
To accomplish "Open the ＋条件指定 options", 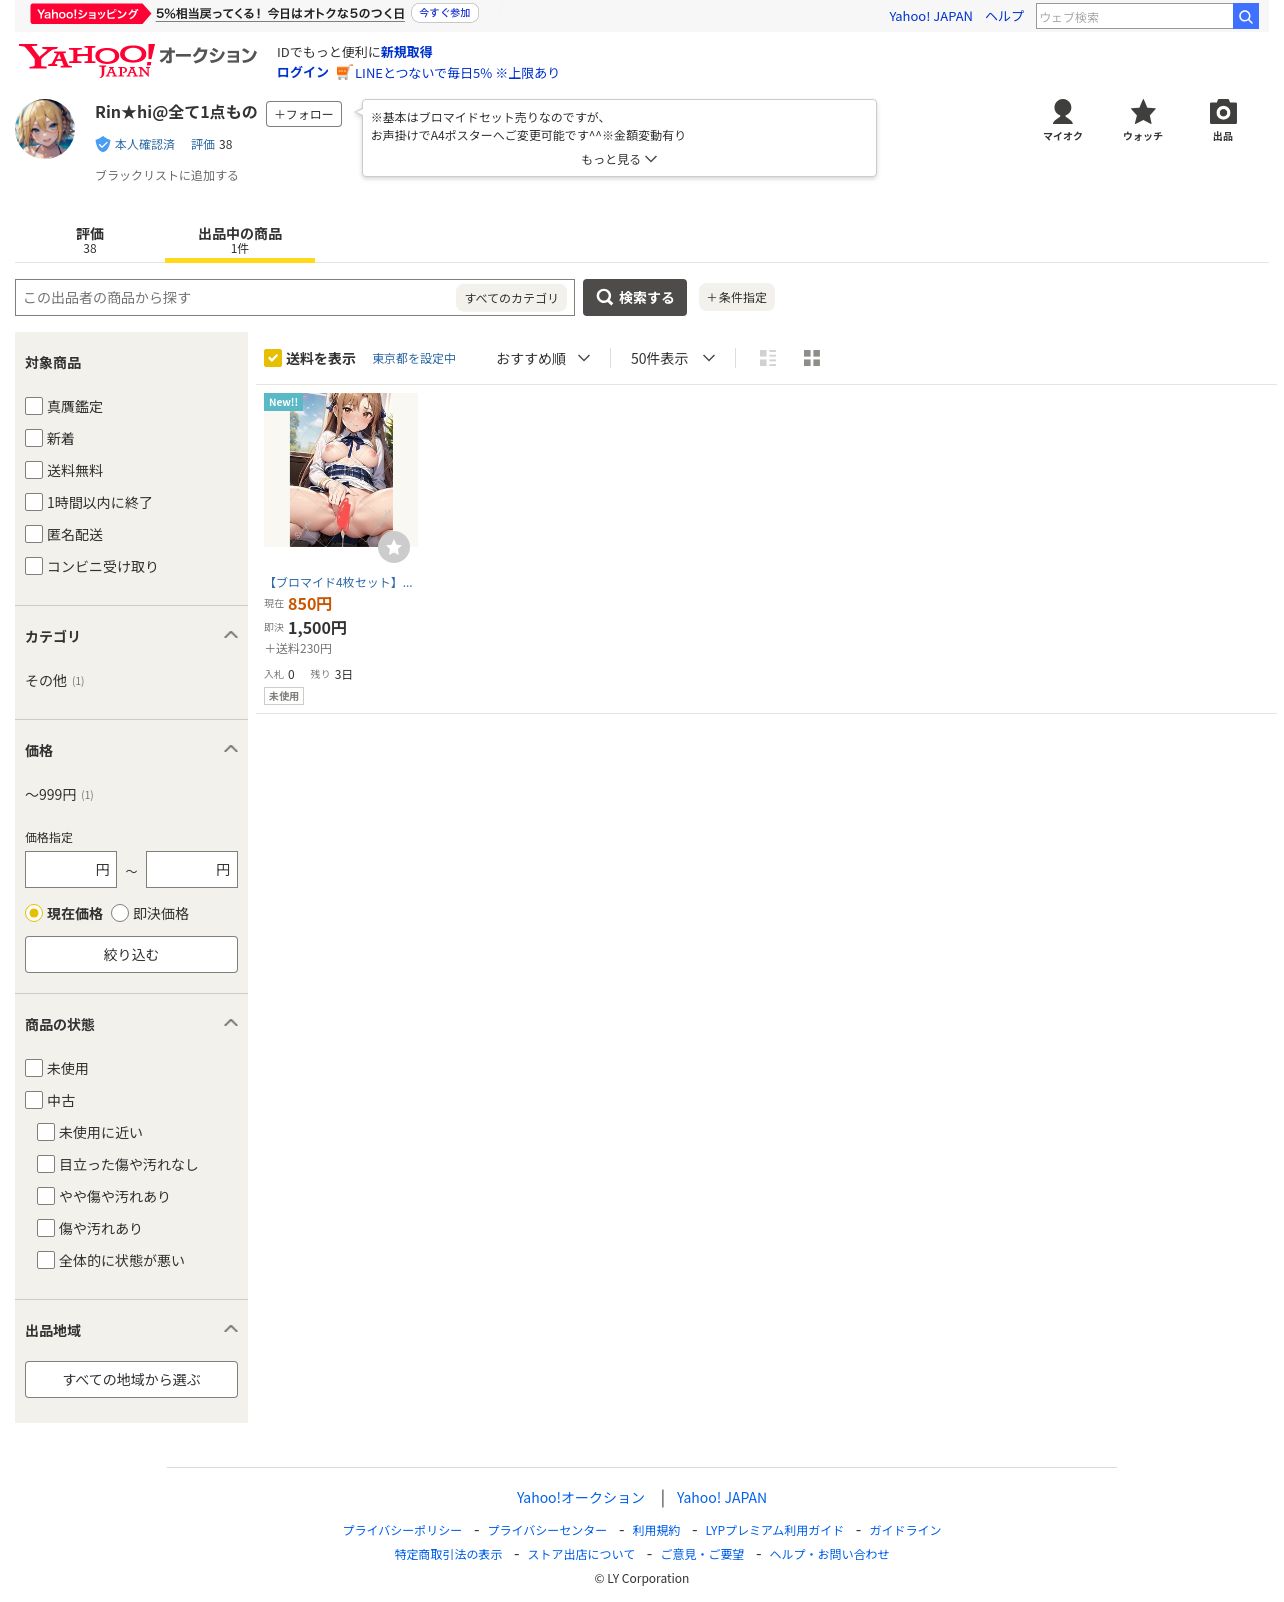I will pos(737,297).
